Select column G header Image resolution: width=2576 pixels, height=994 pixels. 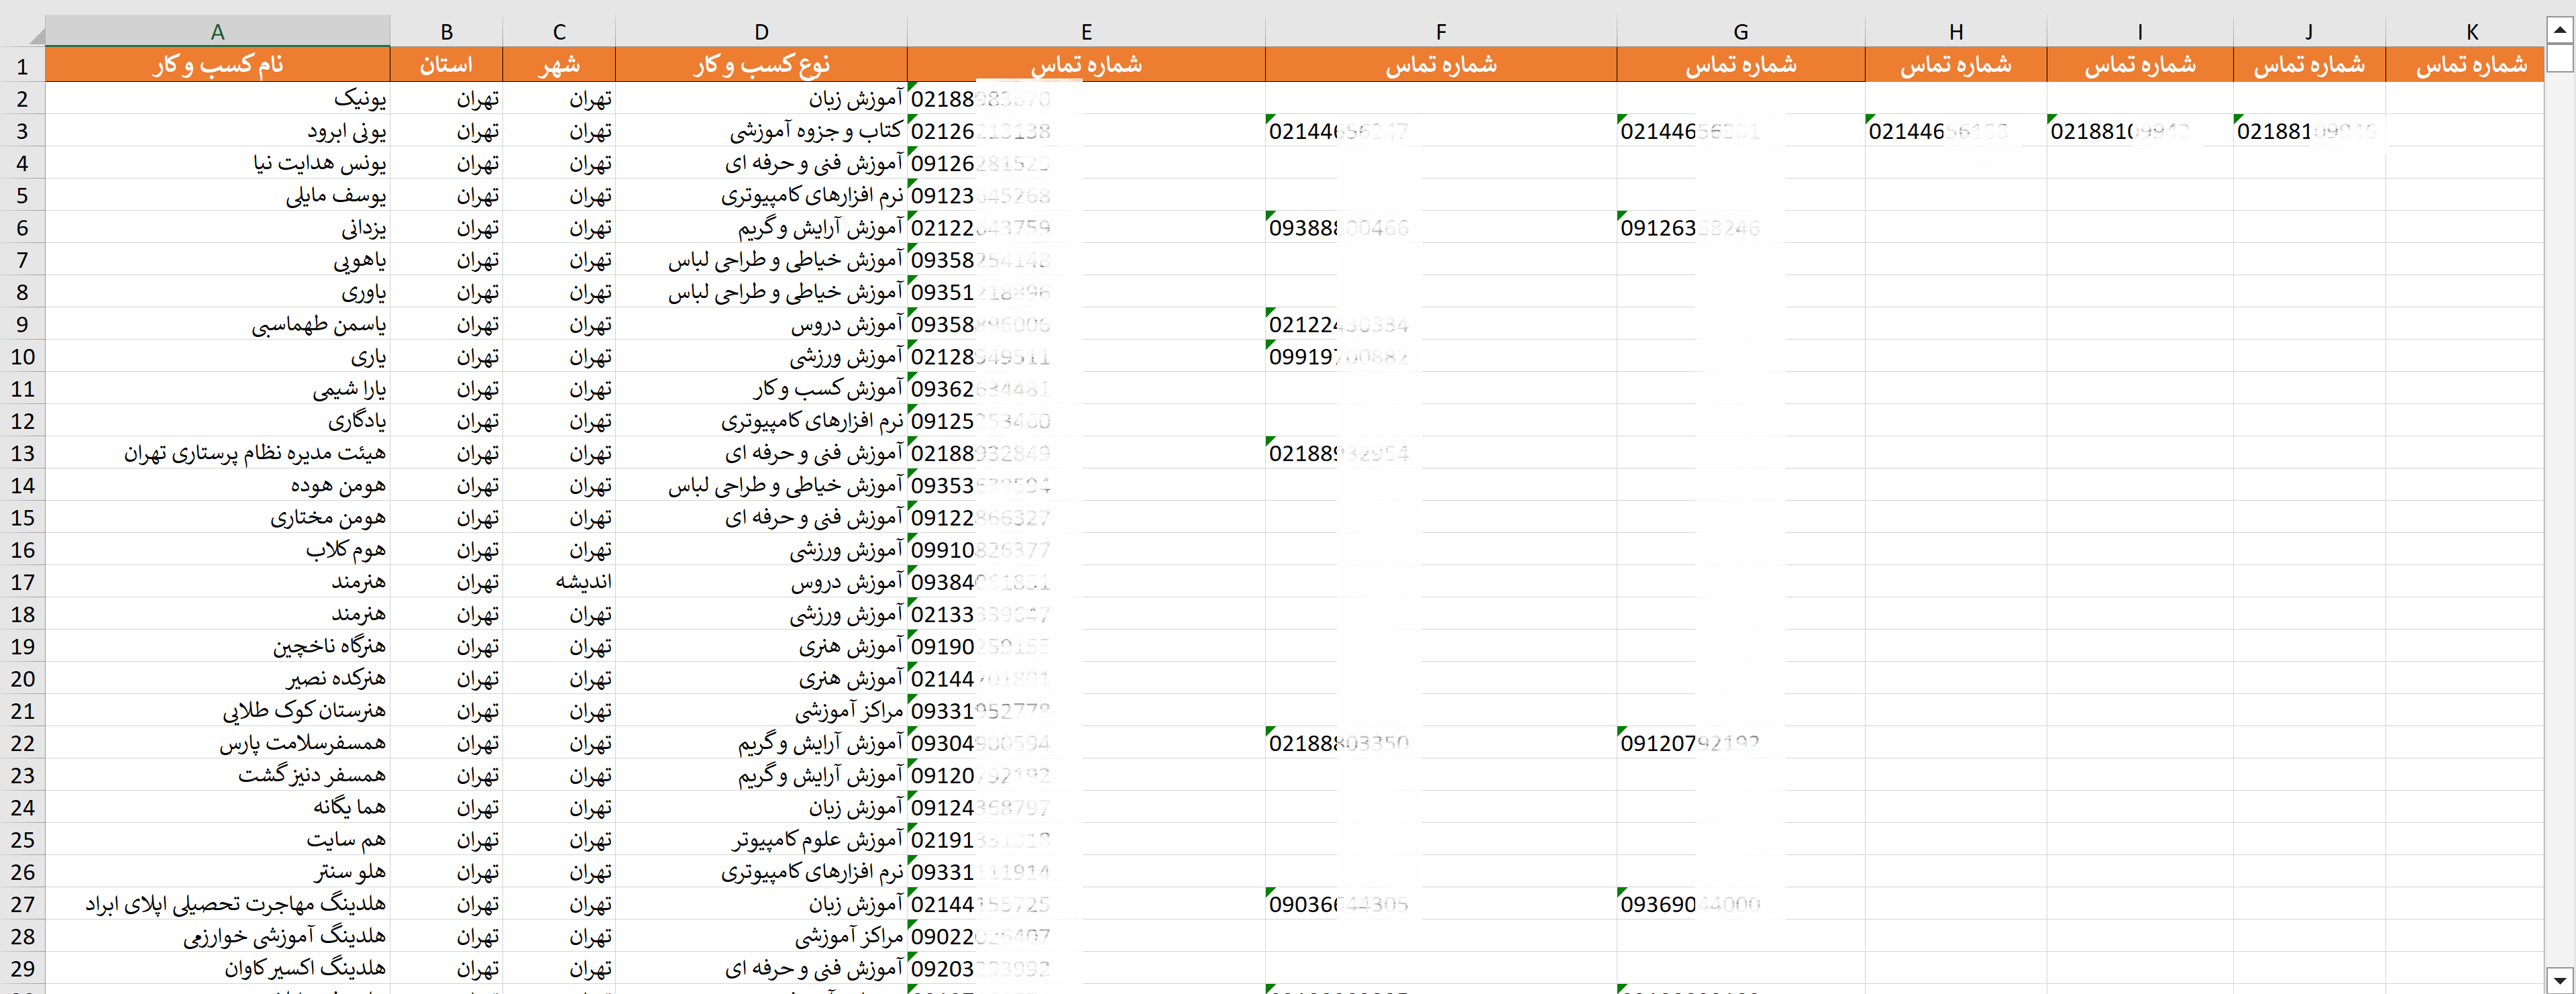click(x=1740, y=31)
